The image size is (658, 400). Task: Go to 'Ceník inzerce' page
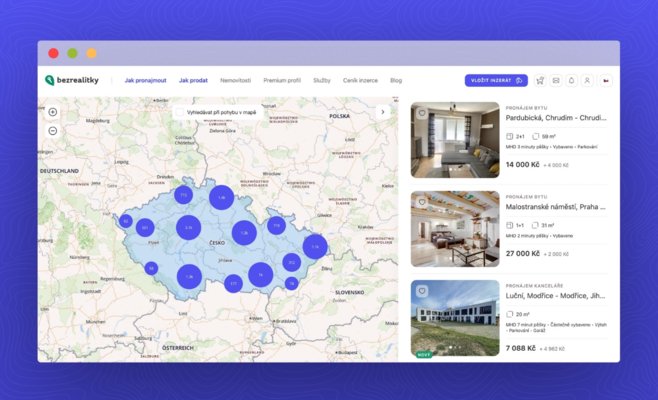click(362, 80)
